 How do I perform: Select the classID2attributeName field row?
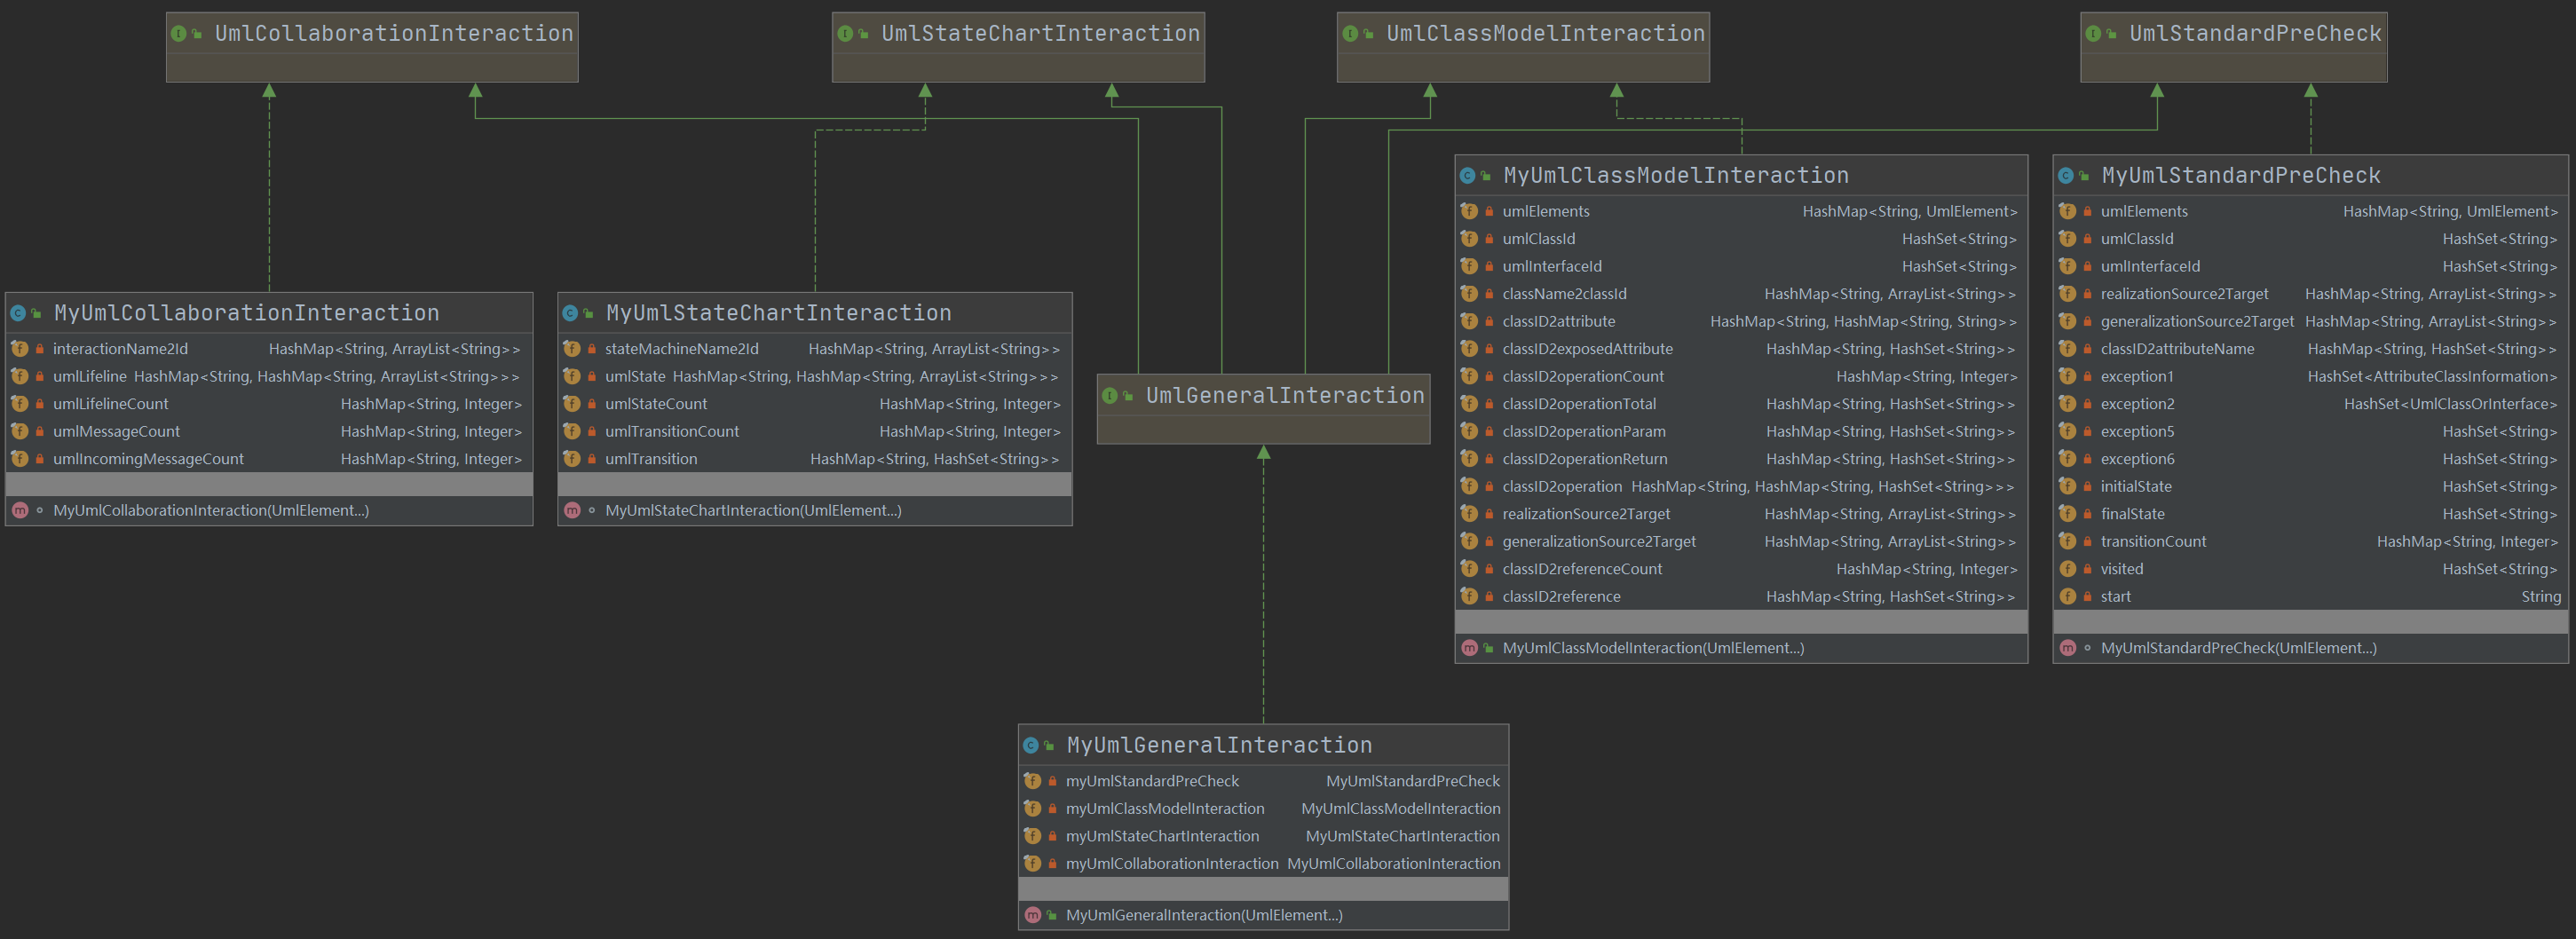tap(2310, 349)
